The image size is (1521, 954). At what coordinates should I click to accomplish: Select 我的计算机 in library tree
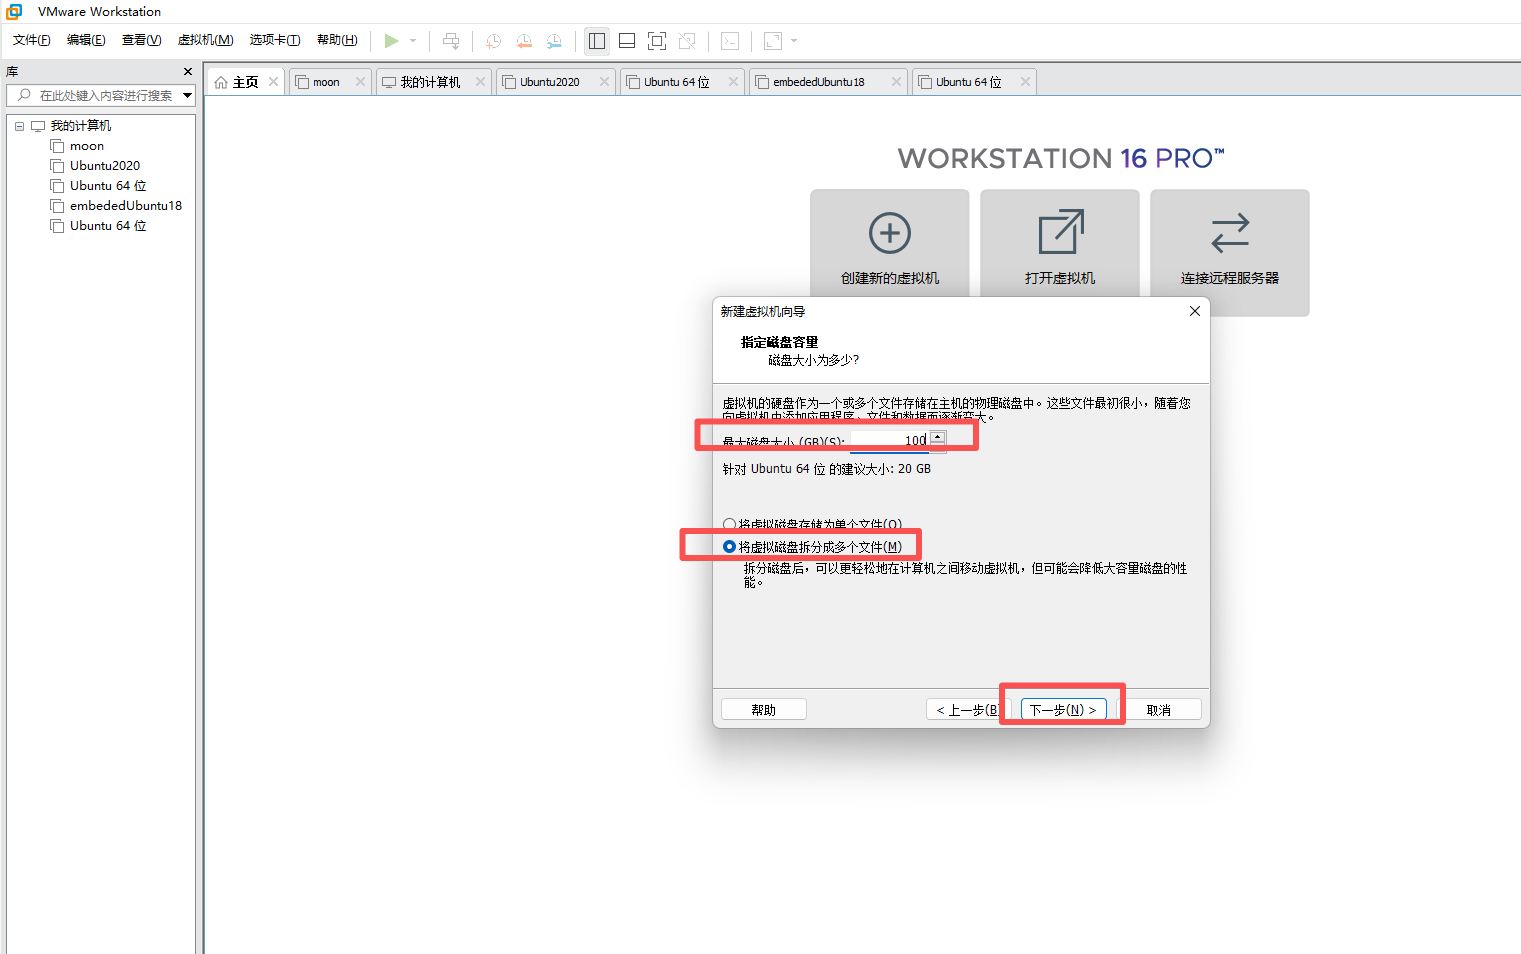[81, 126]
